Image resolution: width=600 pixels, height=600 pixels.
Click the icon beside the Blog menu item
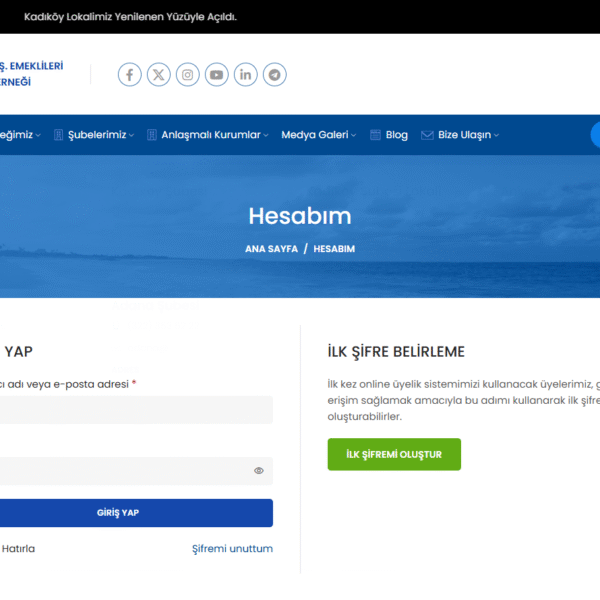coord(376,135)
